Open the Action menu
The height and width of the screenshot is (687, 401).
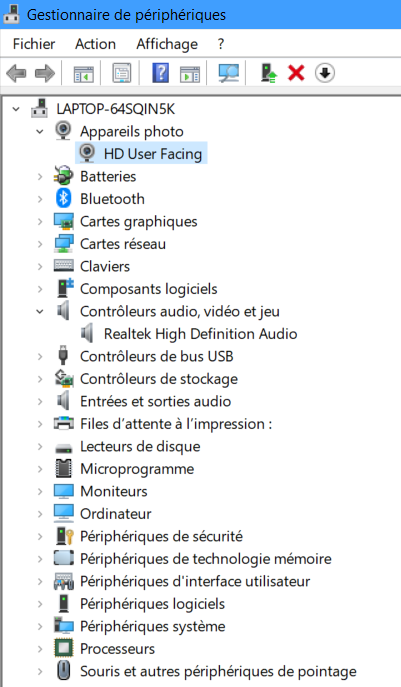click(95, 44)
